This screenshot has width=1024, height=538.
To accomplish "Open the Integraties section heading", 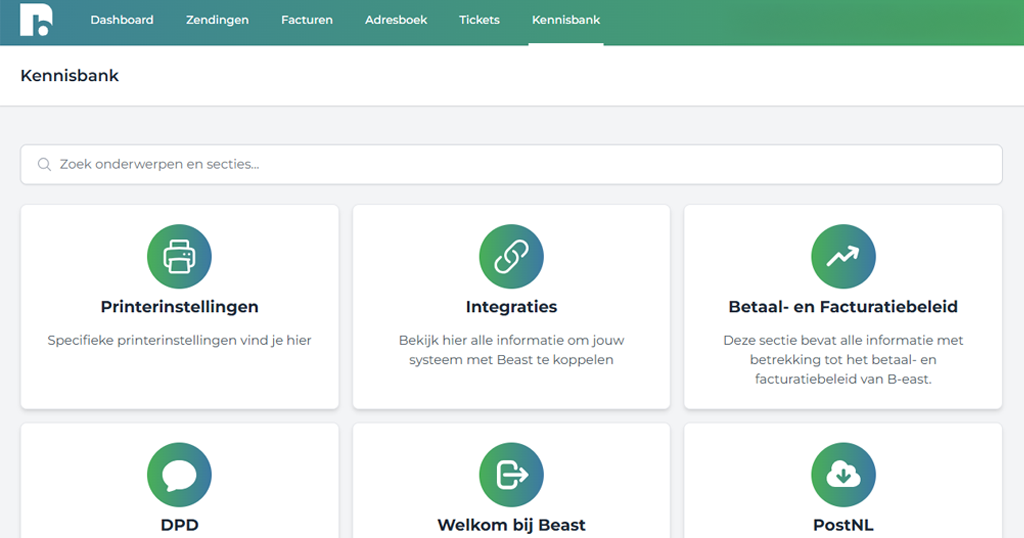I will point(511,307).
